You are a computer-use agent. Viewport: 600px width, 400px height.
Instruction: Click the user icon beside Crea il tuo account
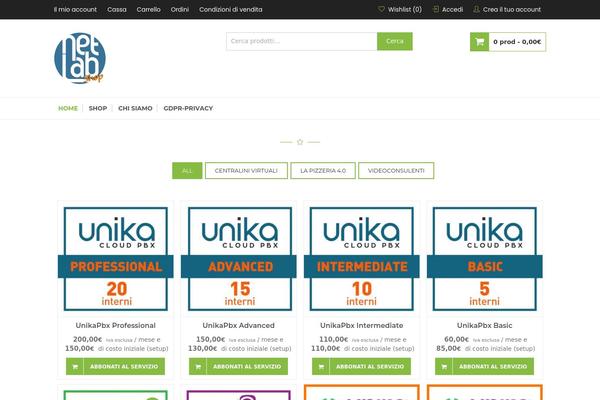pos(476,9)
